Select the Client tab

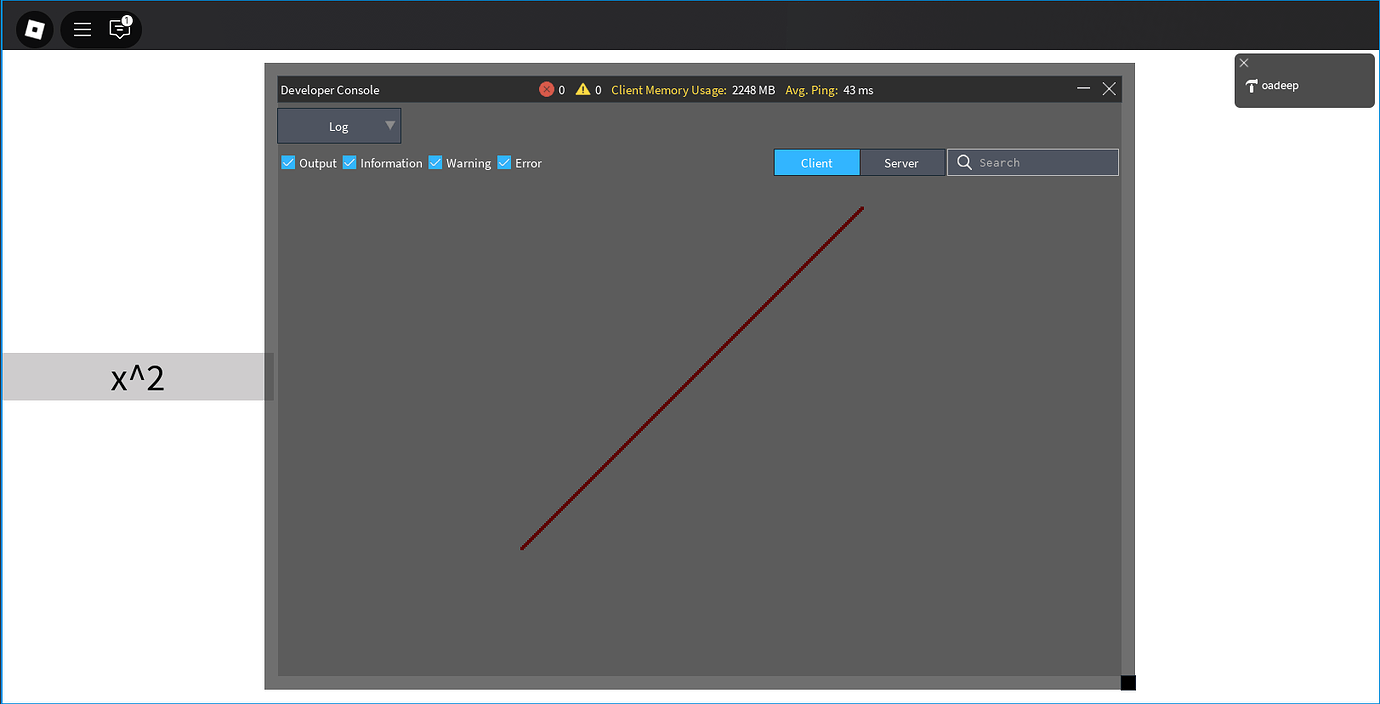(x=816, y=162)
